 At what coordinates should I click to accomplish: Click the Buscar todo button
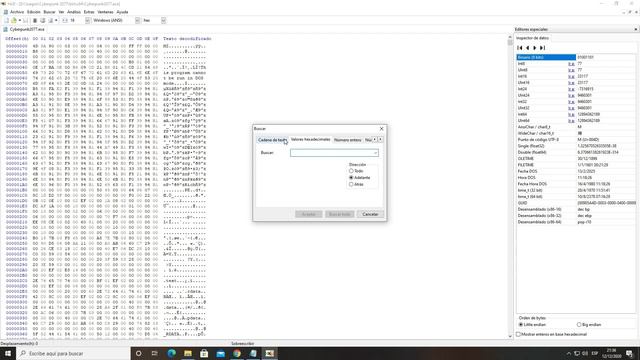click(x=340, y=214)
